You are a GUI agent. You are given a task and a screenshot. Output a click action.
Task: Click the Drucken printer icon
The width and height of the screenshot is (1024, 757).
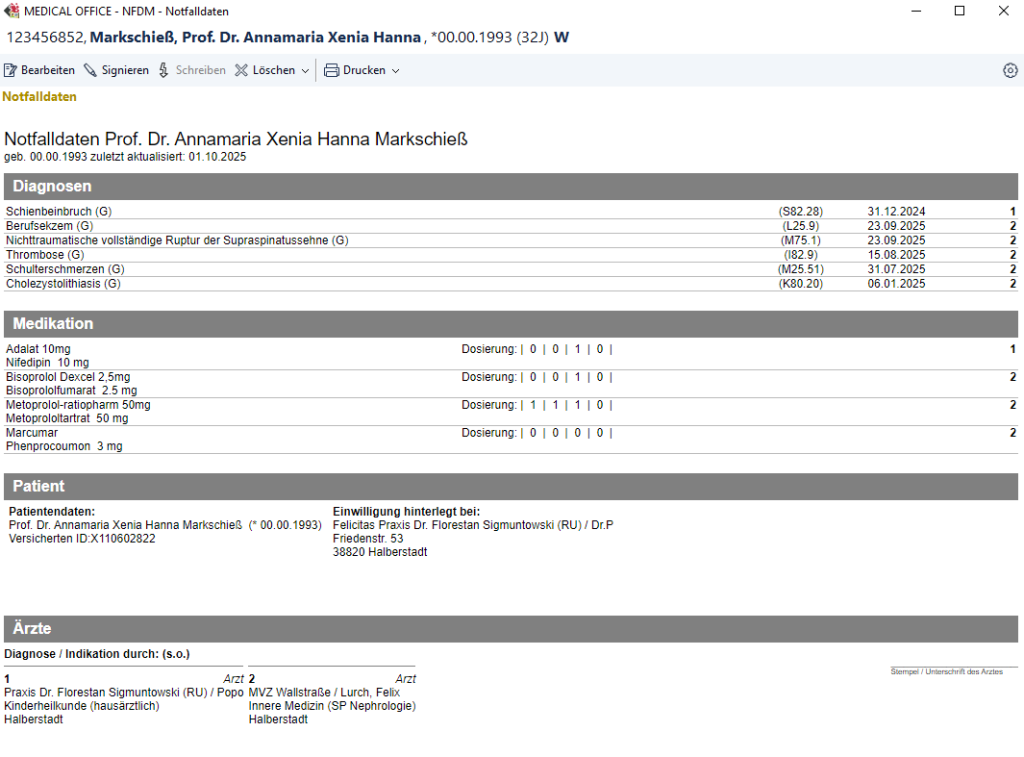coord(331,71)
